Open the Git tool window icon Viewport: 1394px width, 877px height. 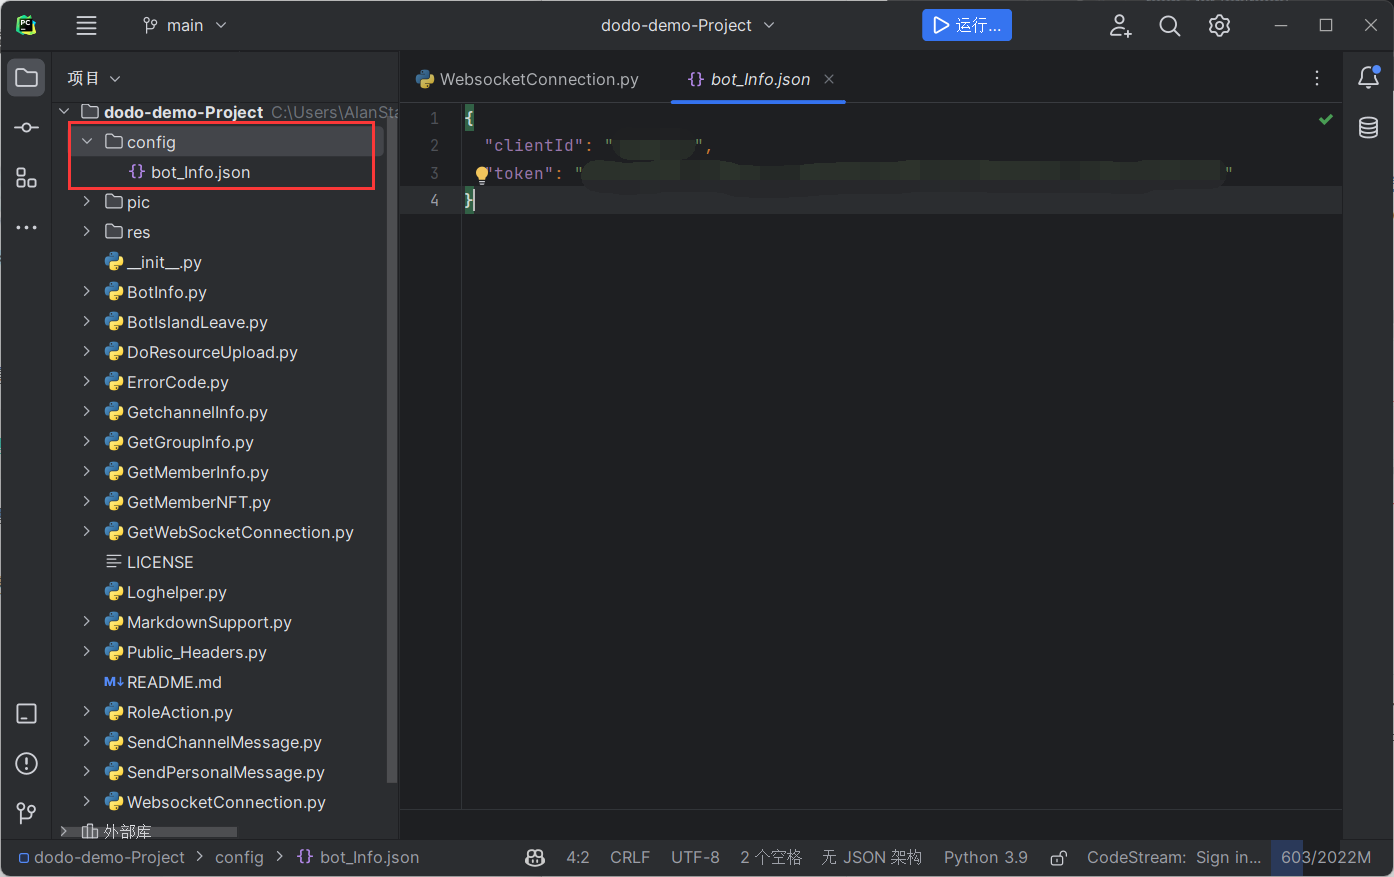(x=27, y=813)
